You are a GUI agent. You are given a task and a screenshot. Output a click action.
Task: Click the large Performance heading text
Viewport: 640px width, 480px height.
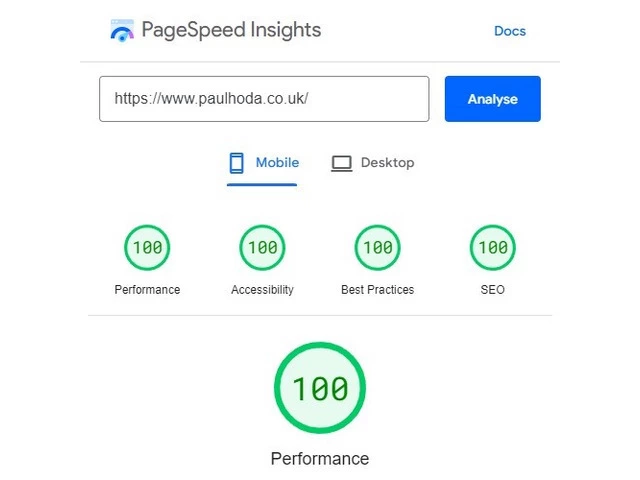click(320, 459)
